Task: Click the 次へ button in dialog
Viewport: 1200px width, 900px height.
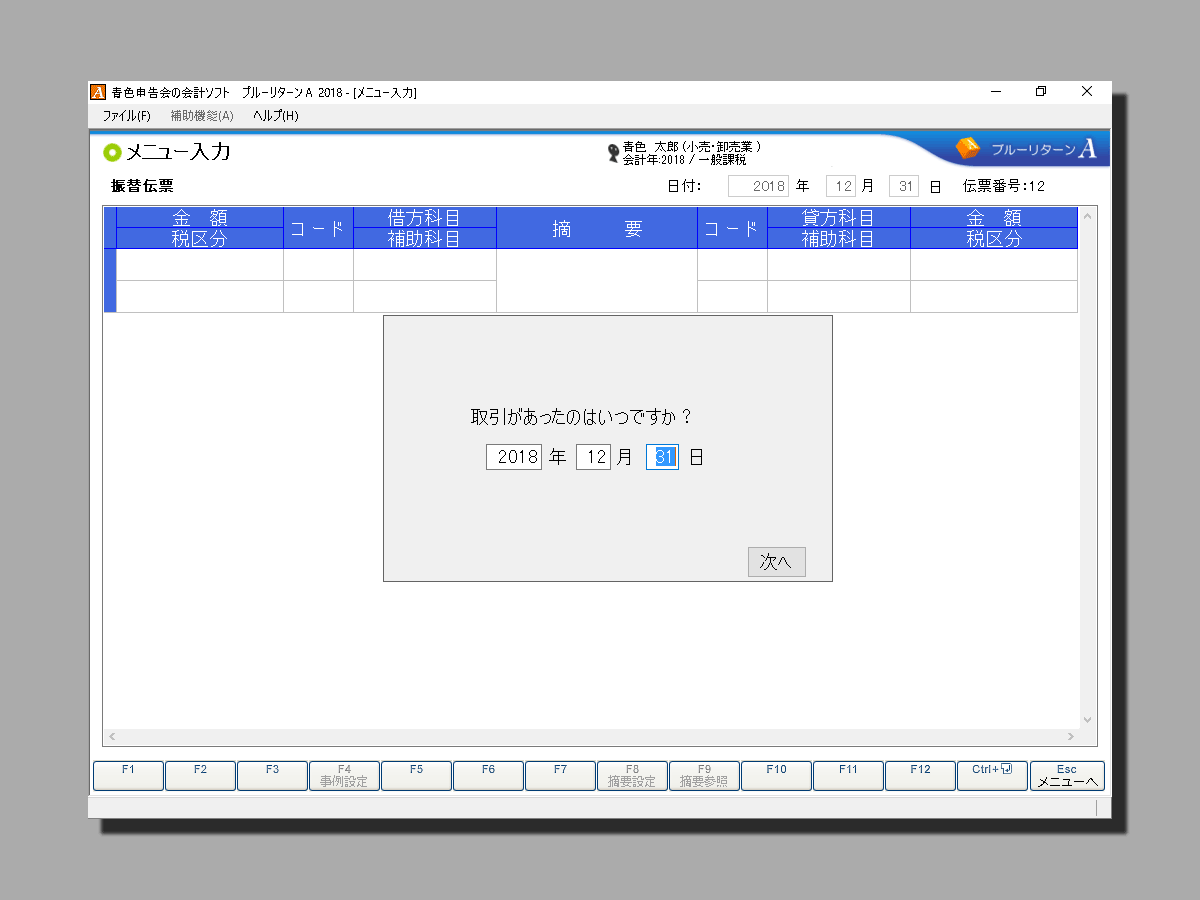Action: [x=776, y=562]
